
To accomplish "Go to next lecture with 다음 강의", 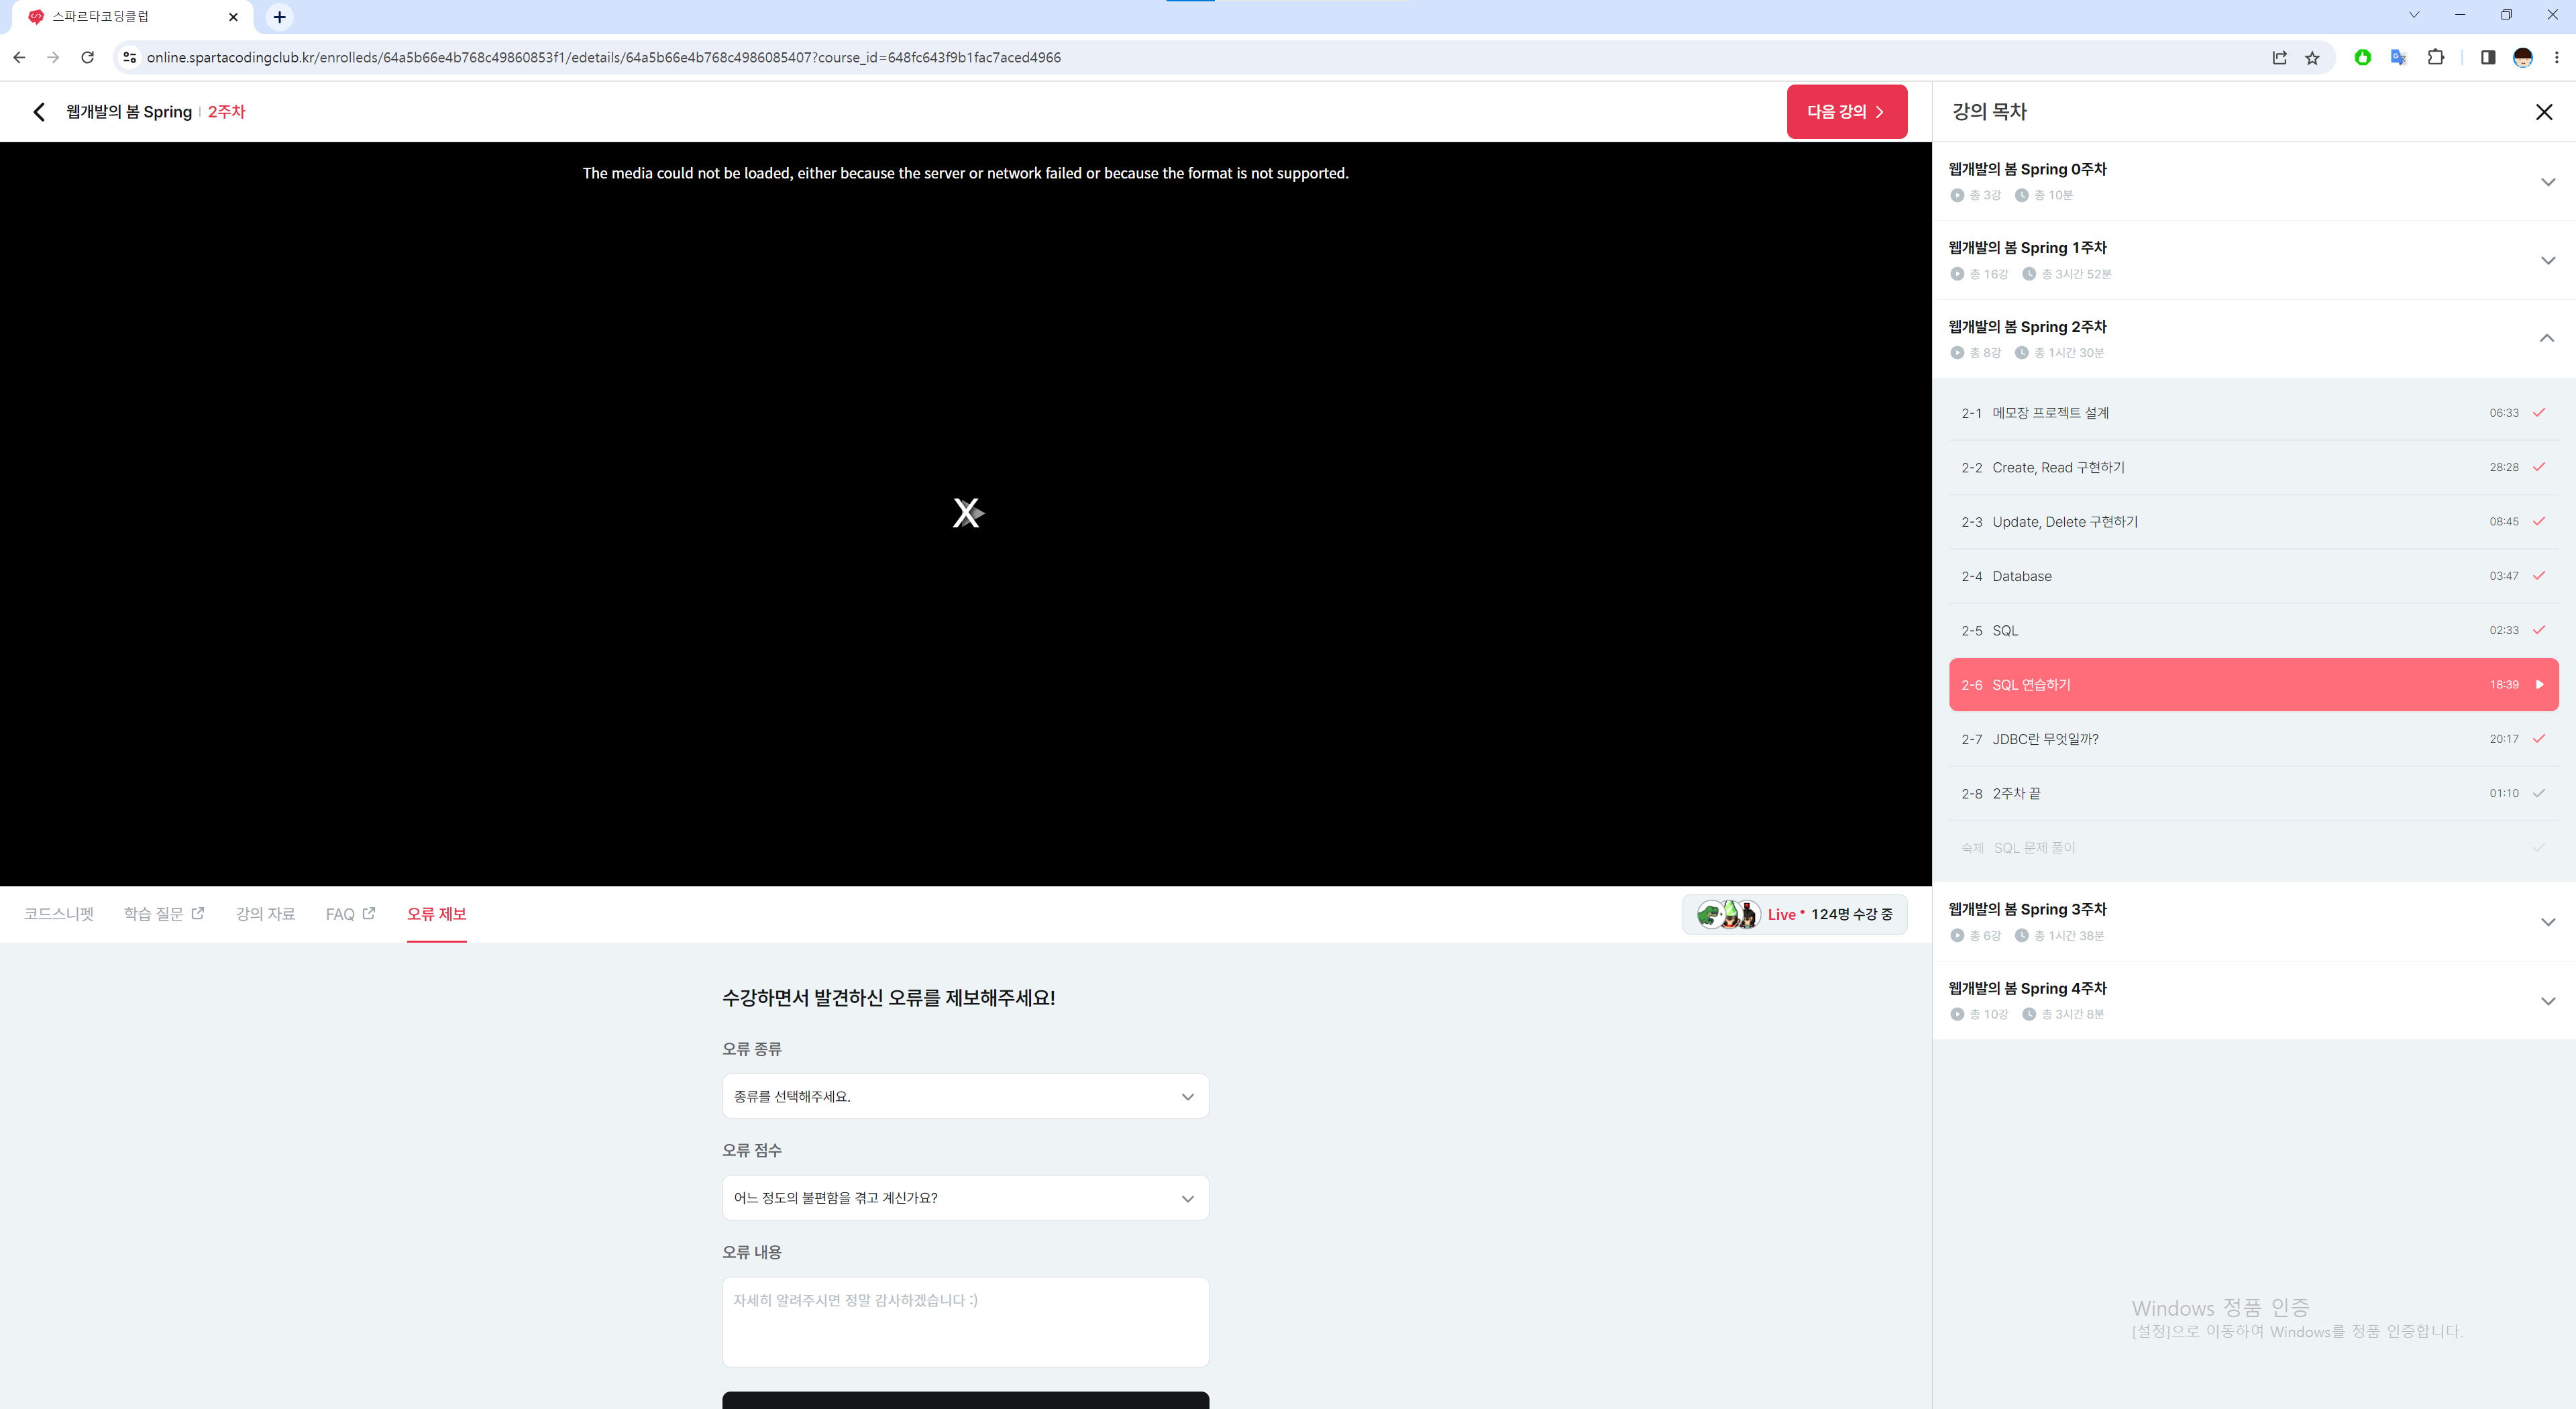I will (1846, 112).
